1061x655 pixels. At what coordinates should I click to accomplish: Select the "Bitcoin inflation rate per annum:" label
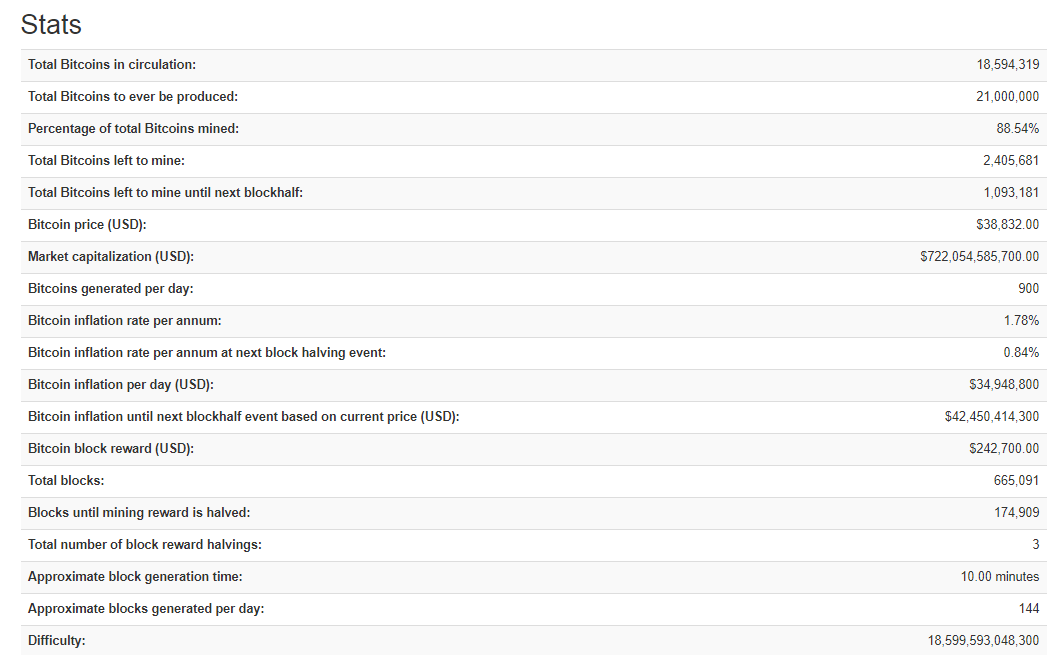coord(125,321)
